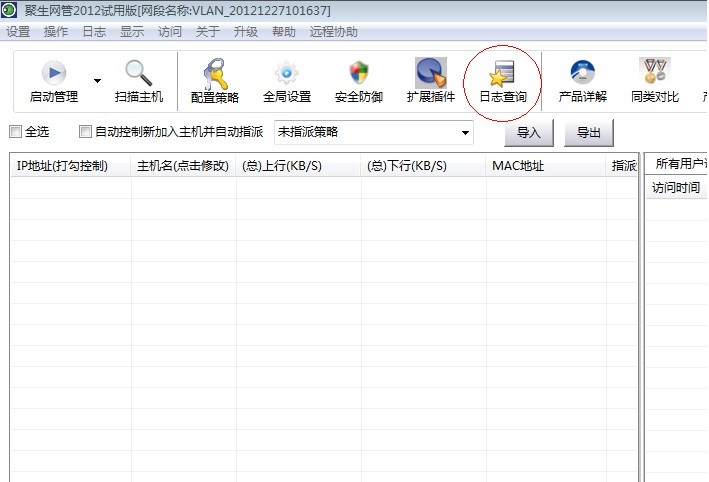The width and height of the screenshot is (709, 482).
Task: Open the 升级 menu
Action: pyautogui.click(x=246, y=32)
